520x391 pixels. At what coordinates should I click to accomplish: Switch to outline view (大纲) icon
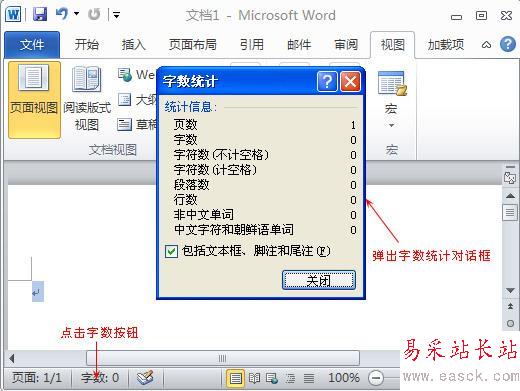tap(124, 100)
